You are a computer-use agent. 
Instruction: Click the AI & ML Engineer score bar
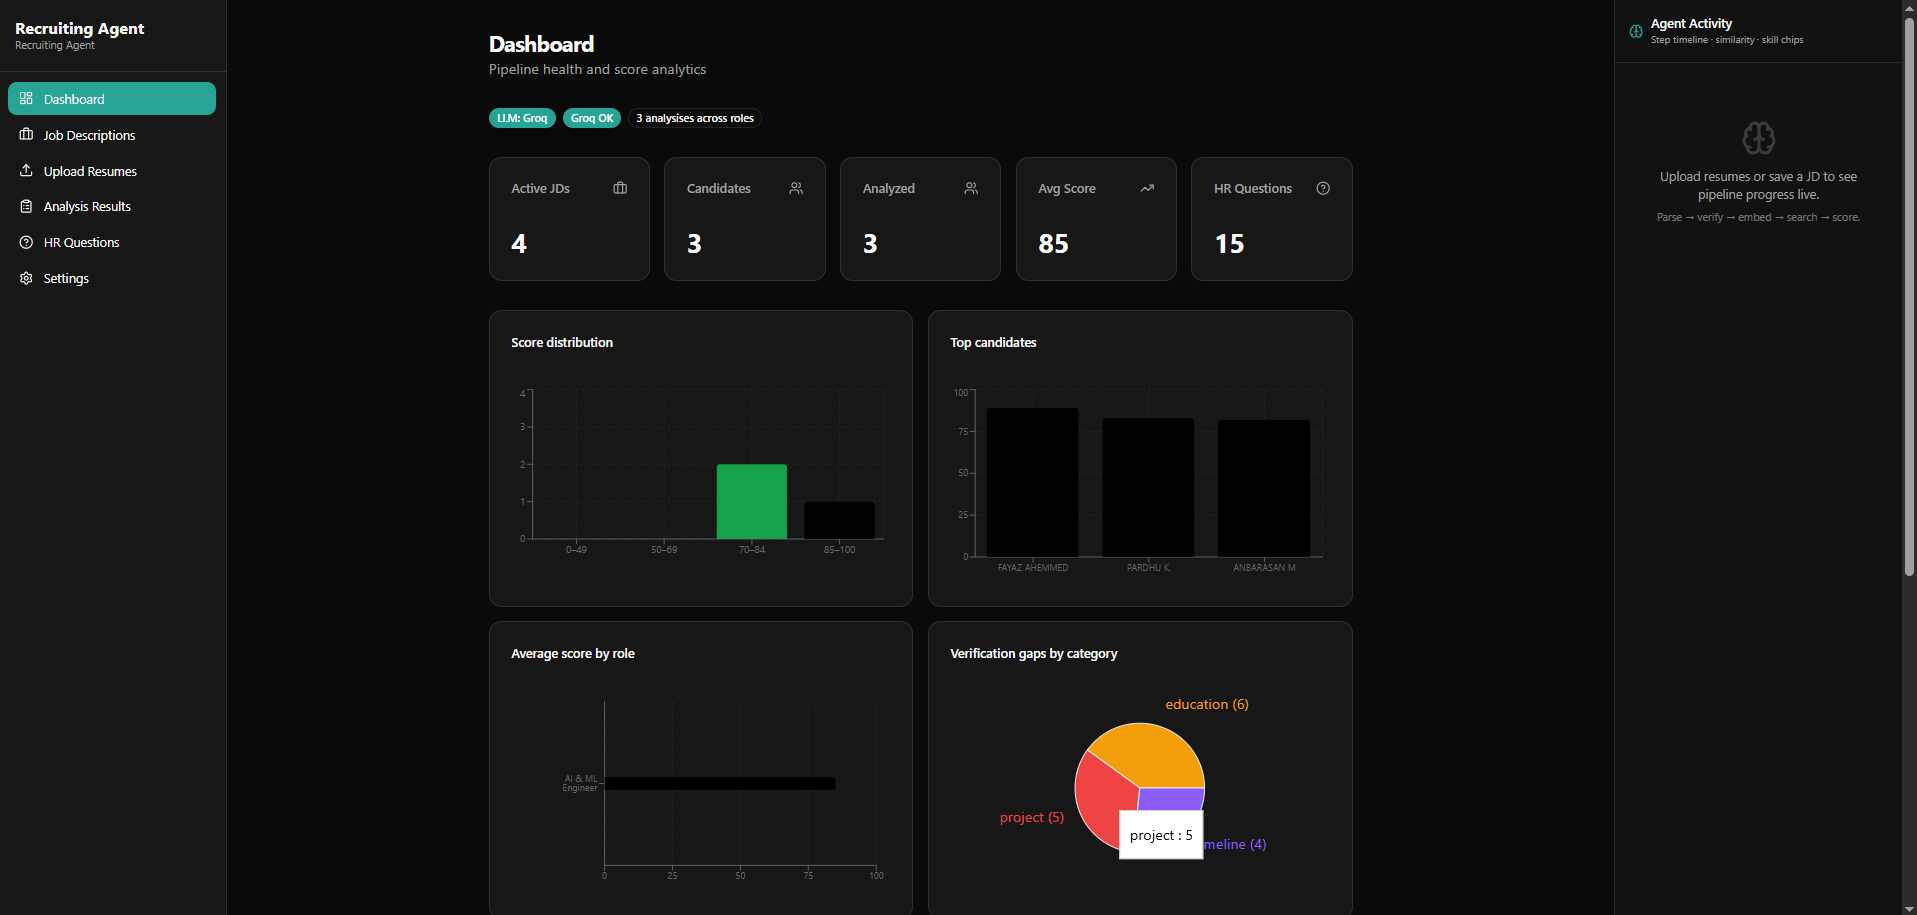click(x=720, y=783)
